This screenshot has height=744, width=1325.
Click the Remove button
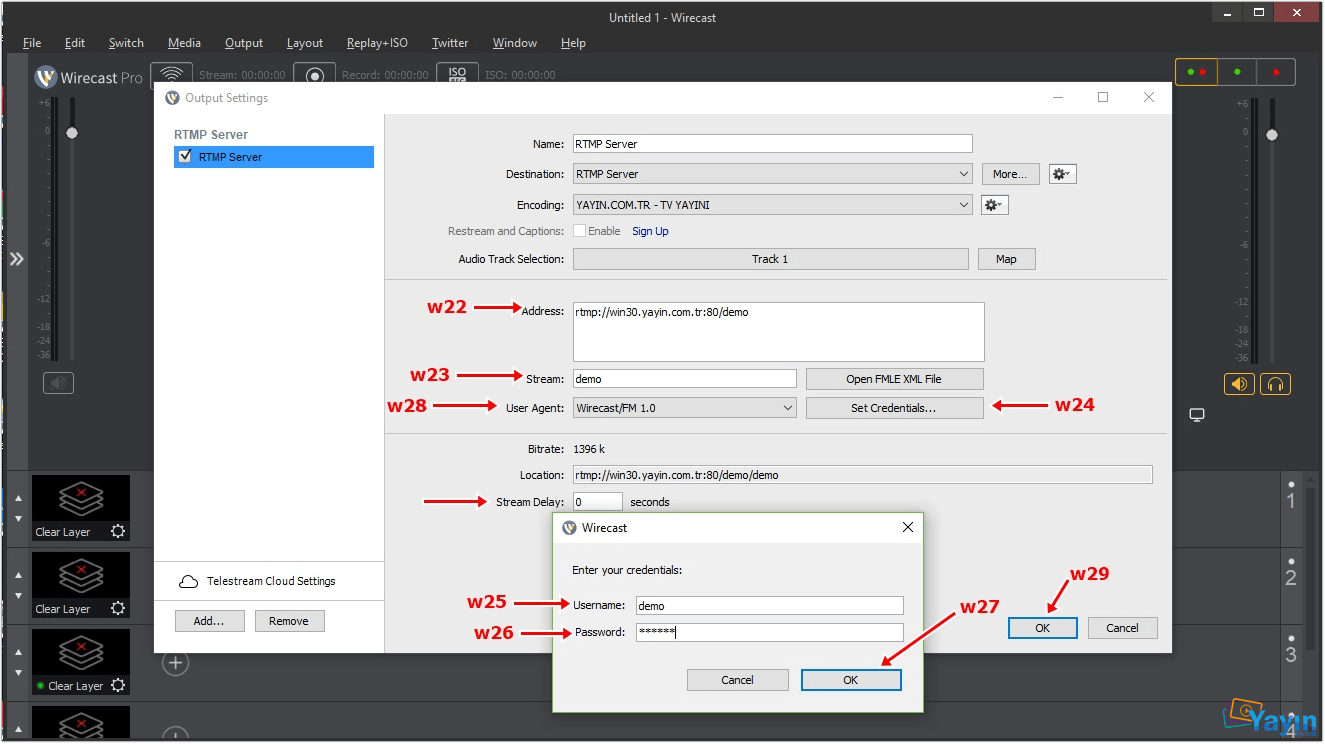tap(289, 621)
